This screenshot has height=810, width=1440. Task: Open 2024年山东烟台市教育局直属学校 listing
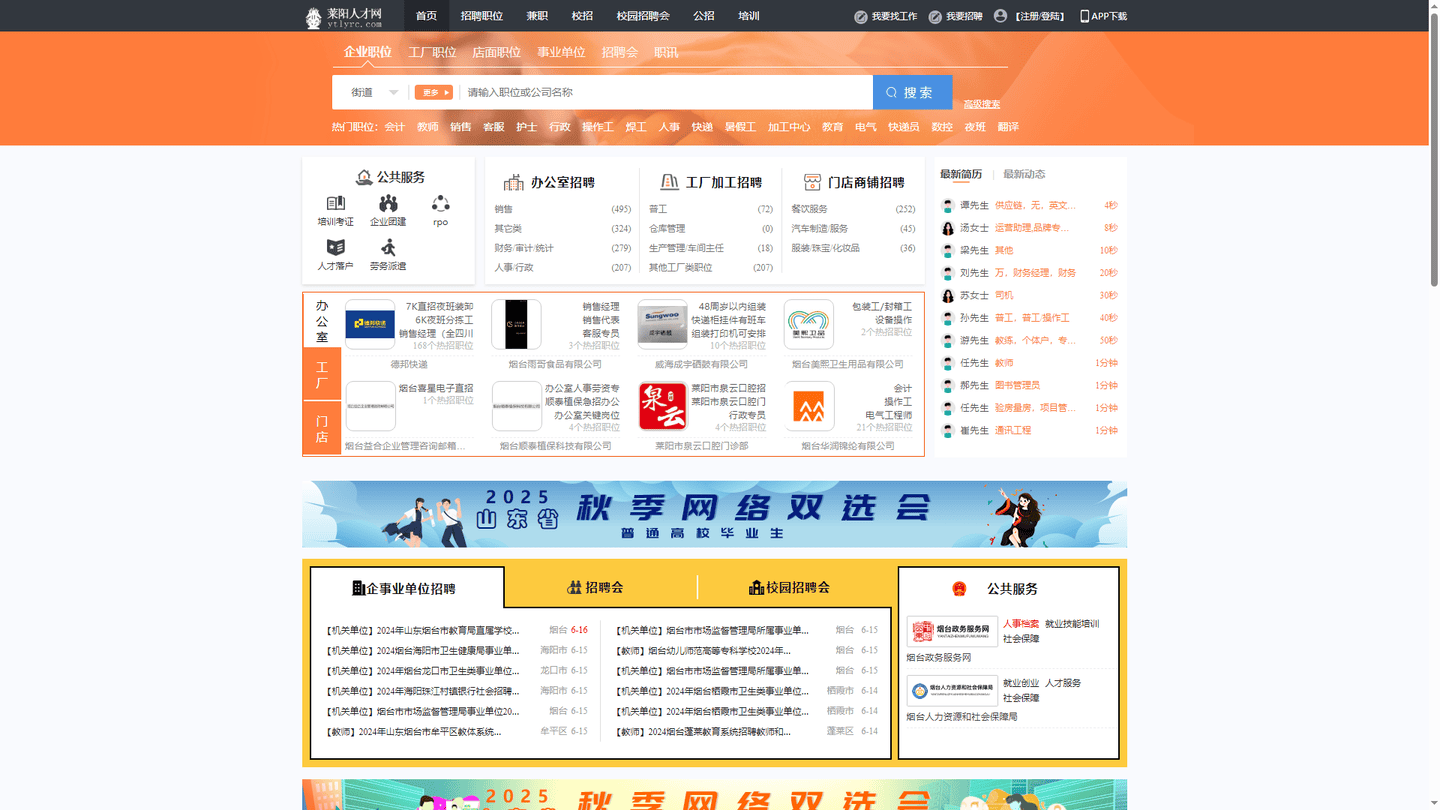click(423, 630)
